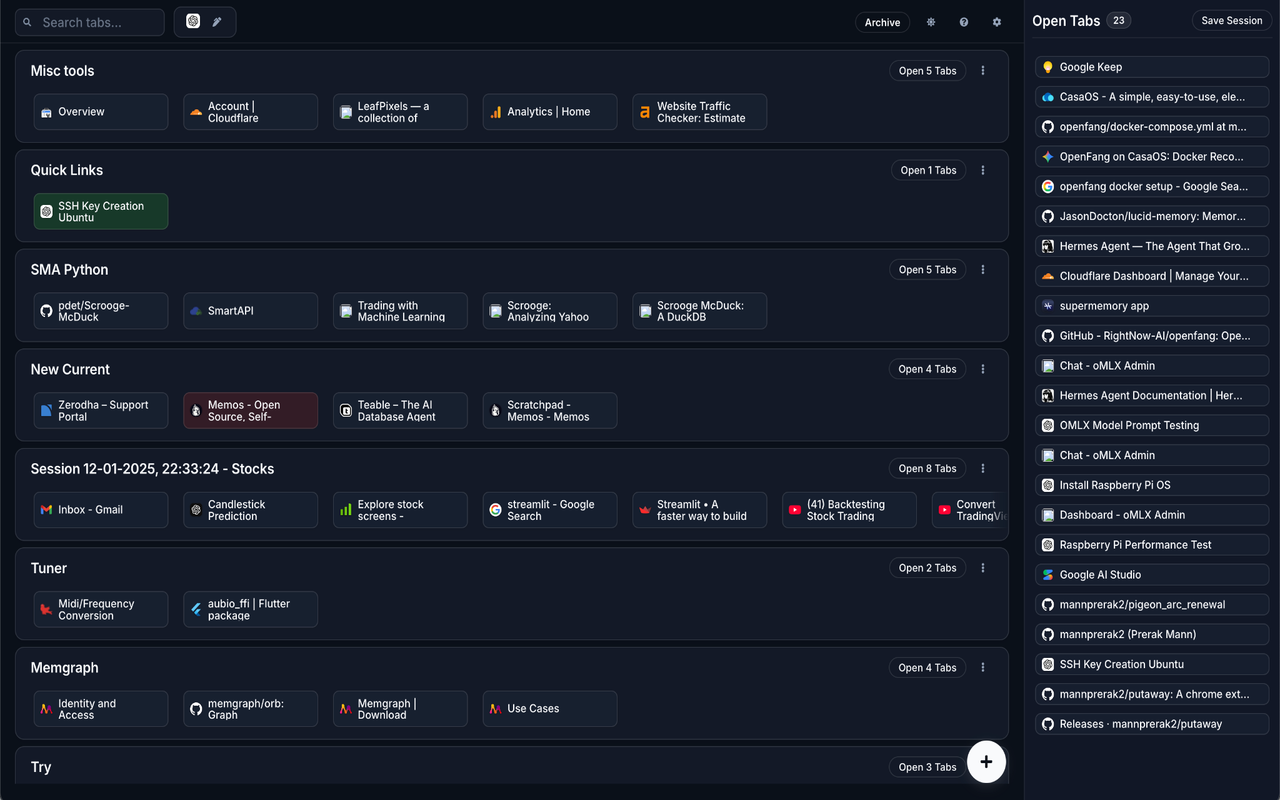Image resolution: width=1280 pixels, height=800 pixels.
Task: Select the Cloudflare Dashboard open tab
Action: (x=1152, y=276)
